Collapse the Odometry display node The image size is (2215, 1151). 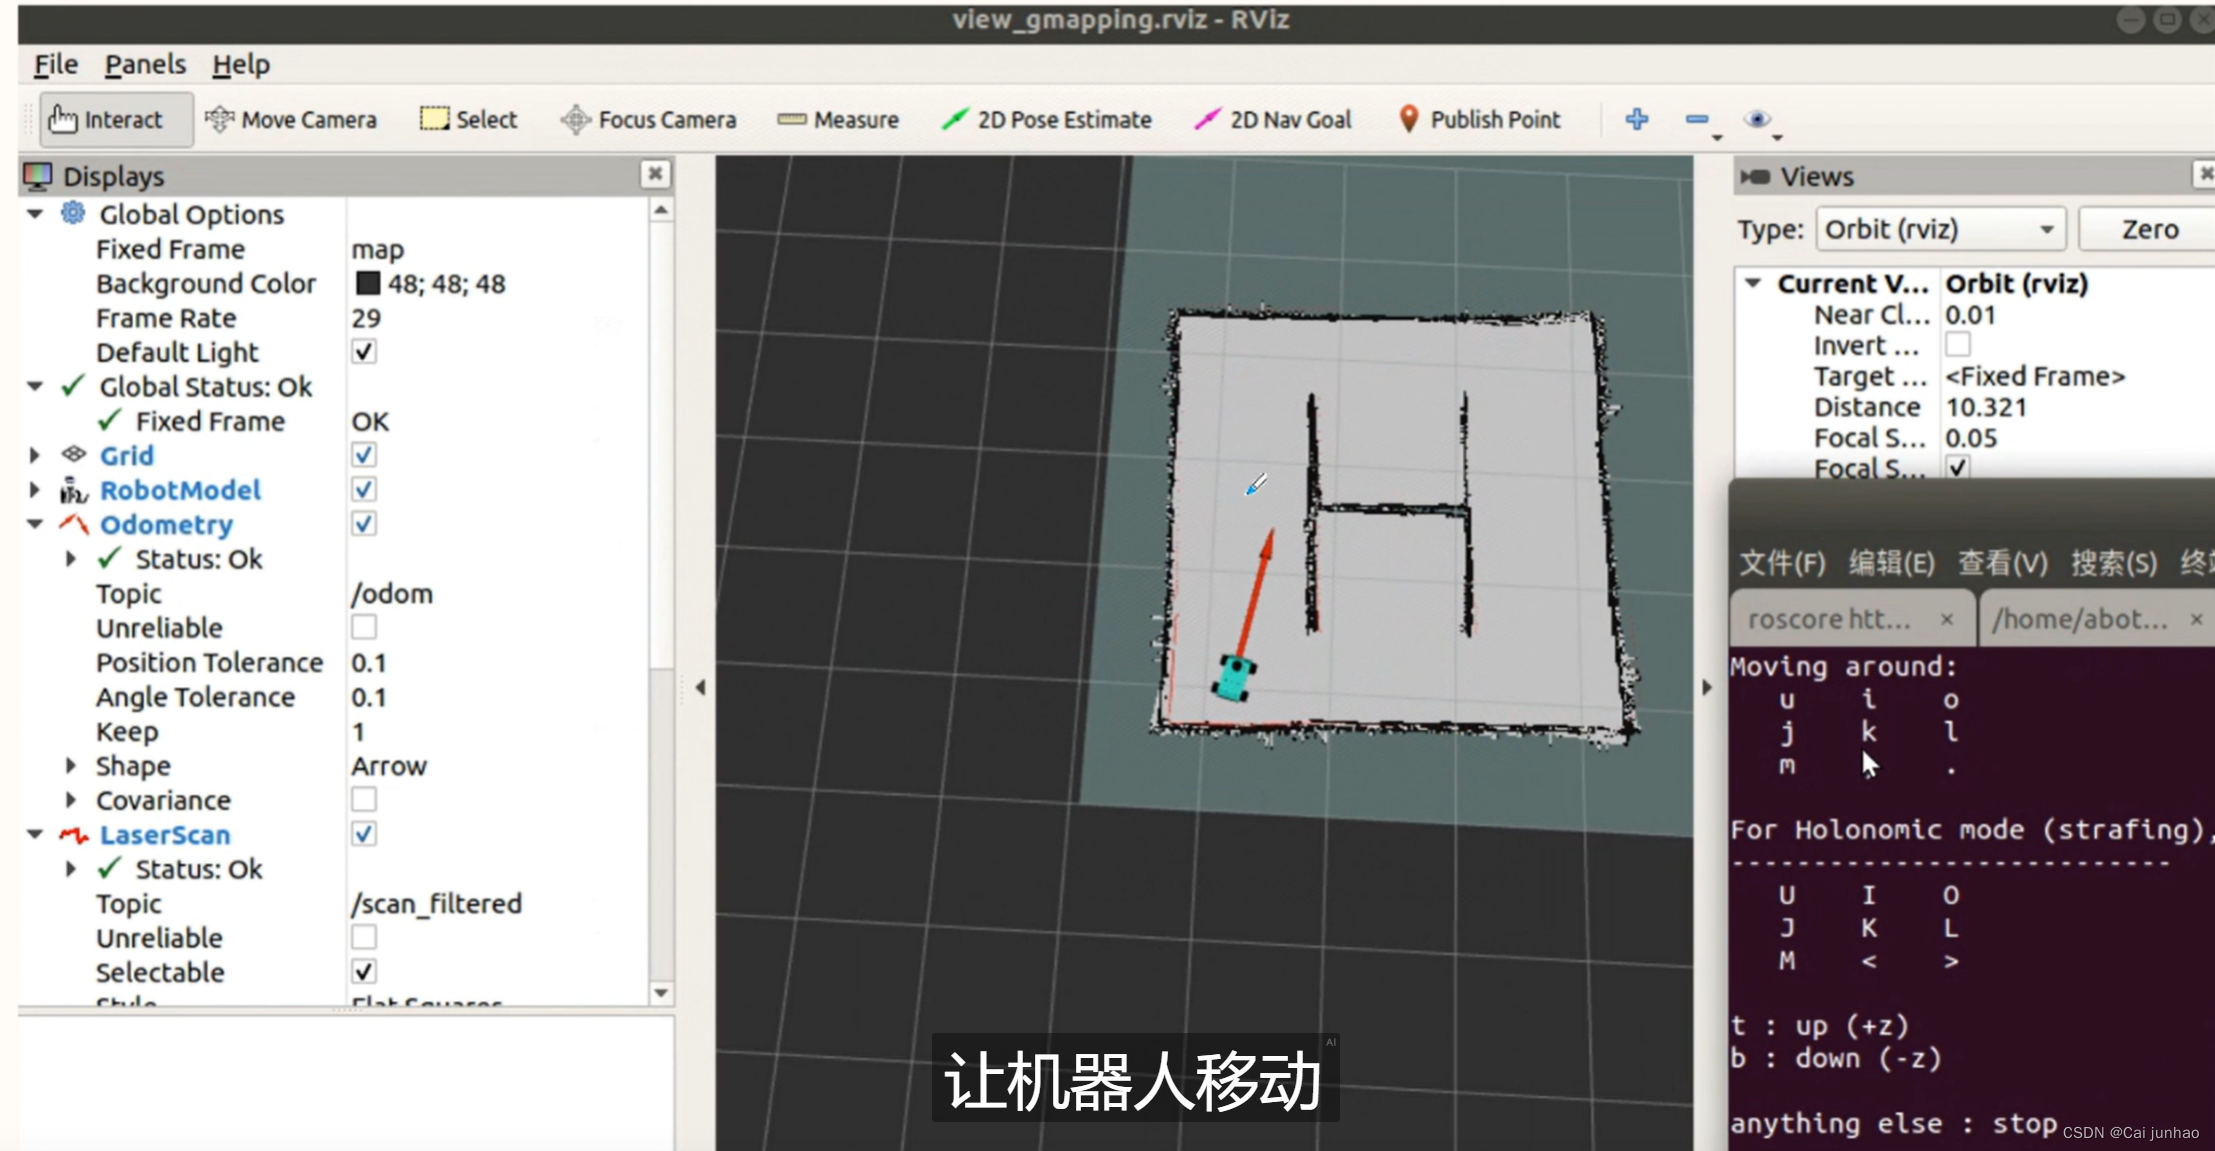pyautogui.click(x=35, y=524)
